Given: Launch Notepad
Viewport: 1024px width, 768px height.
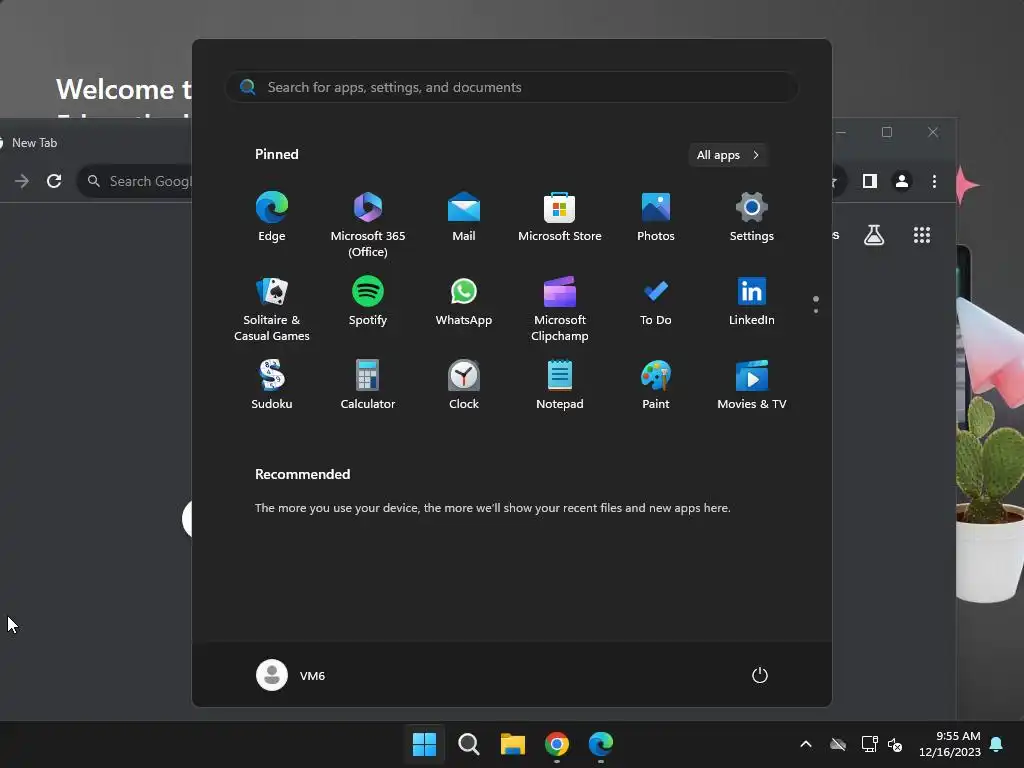Looking at the screenshot, I should pyautogui.click(x=560, y=385).
